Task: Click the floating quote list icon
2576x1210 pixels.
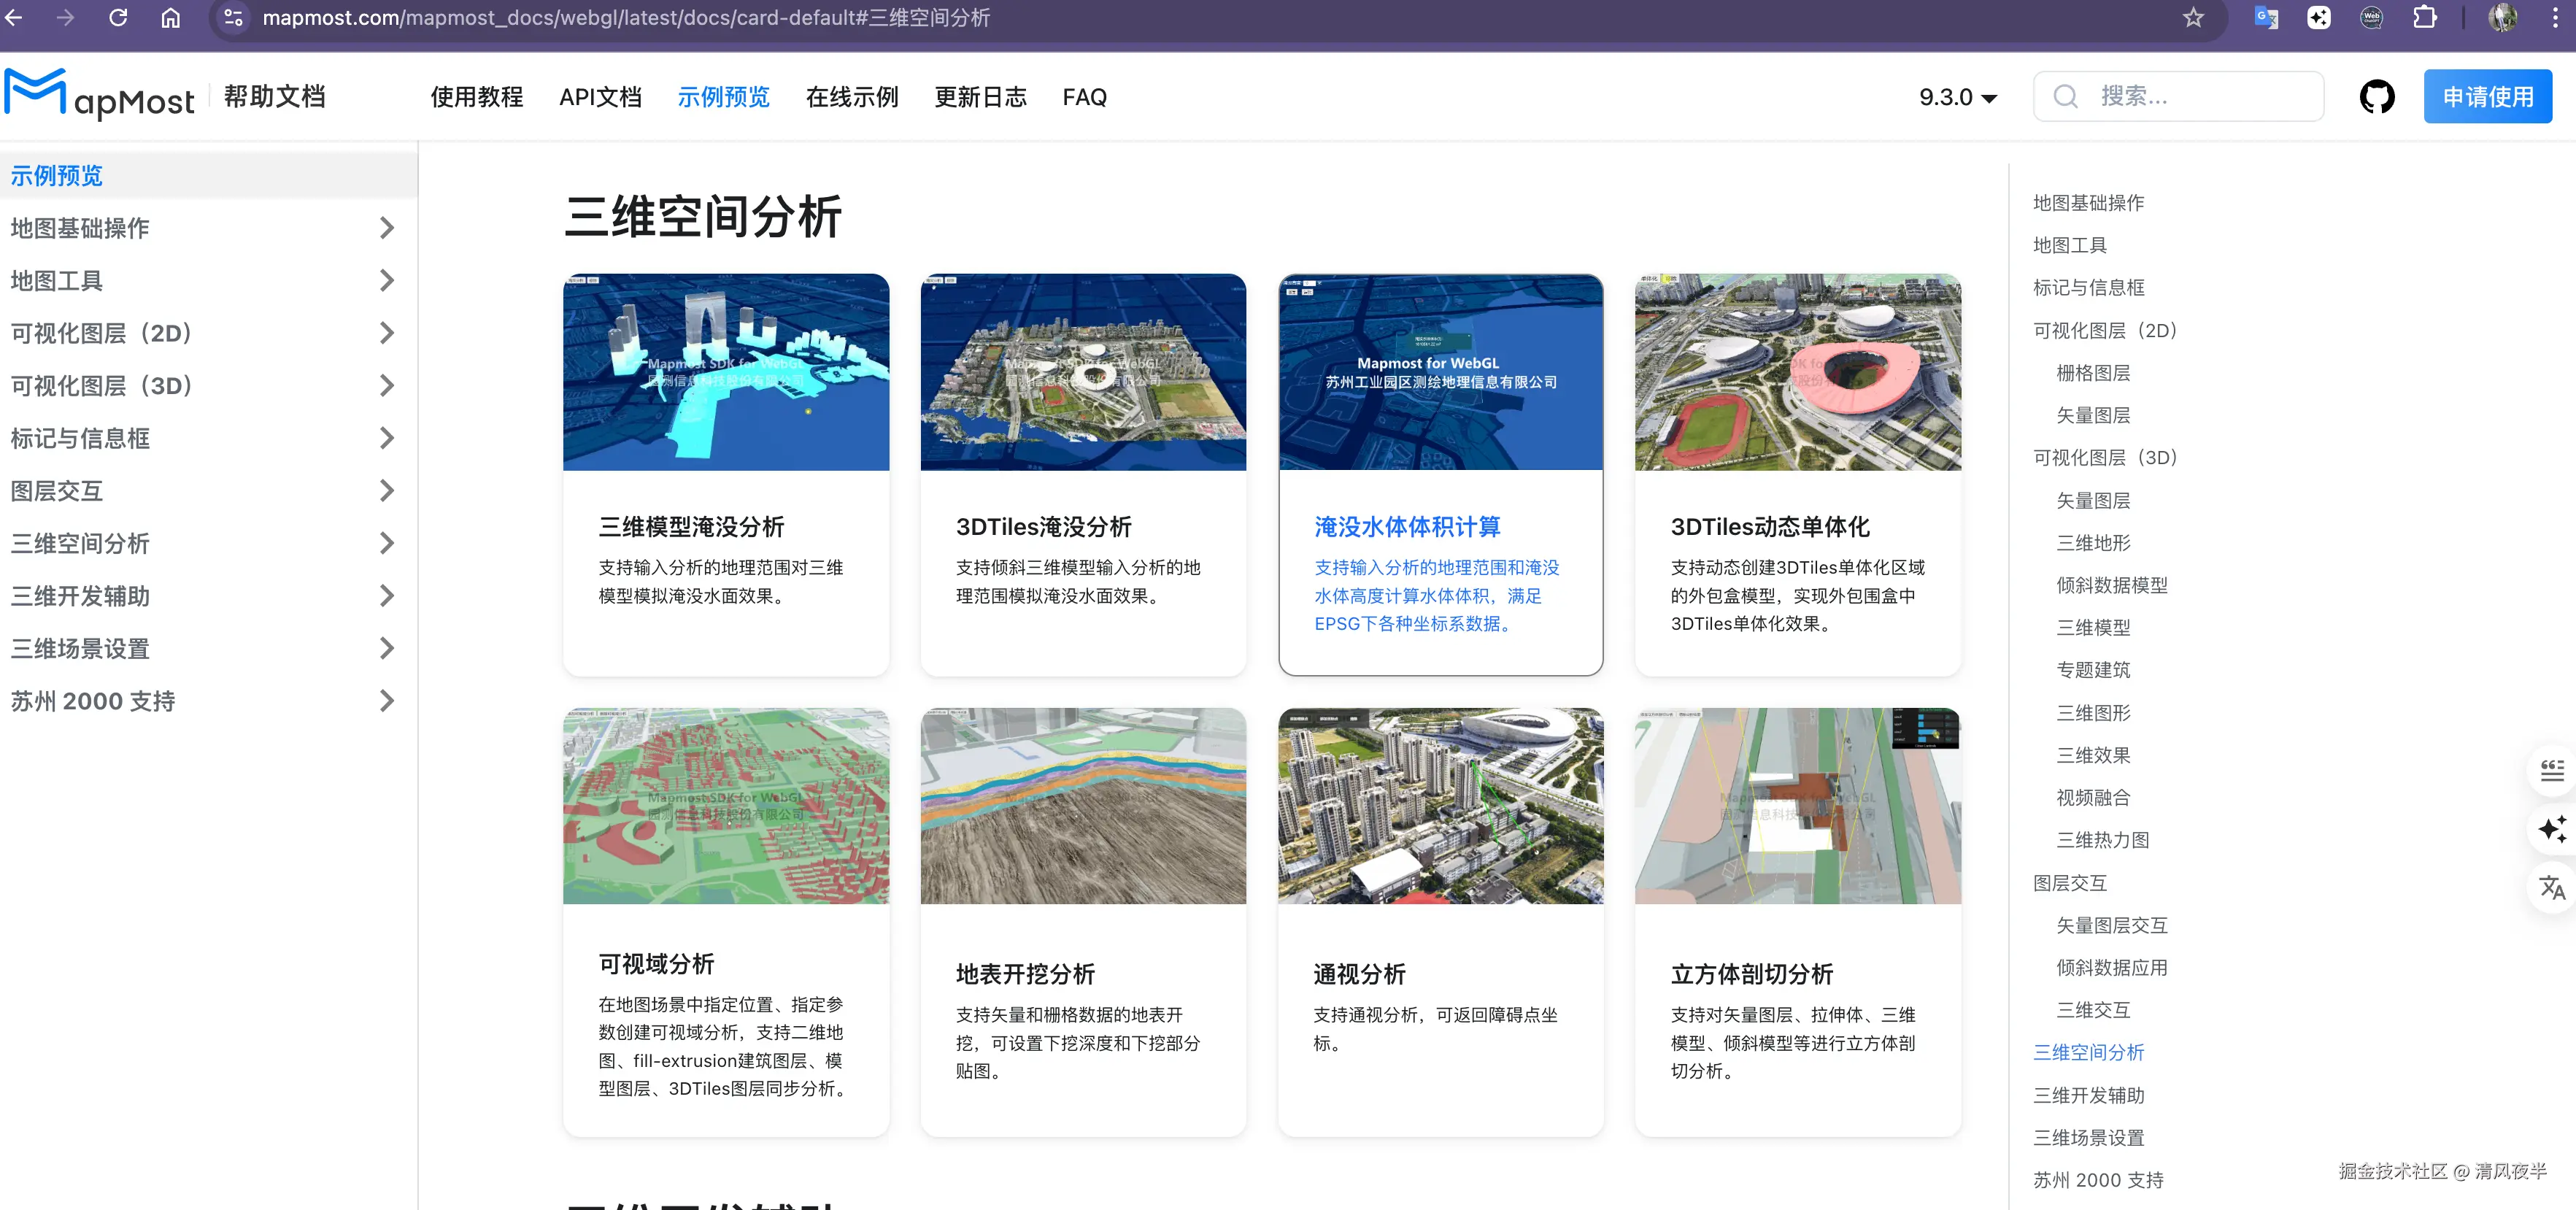Action: 2551,770
